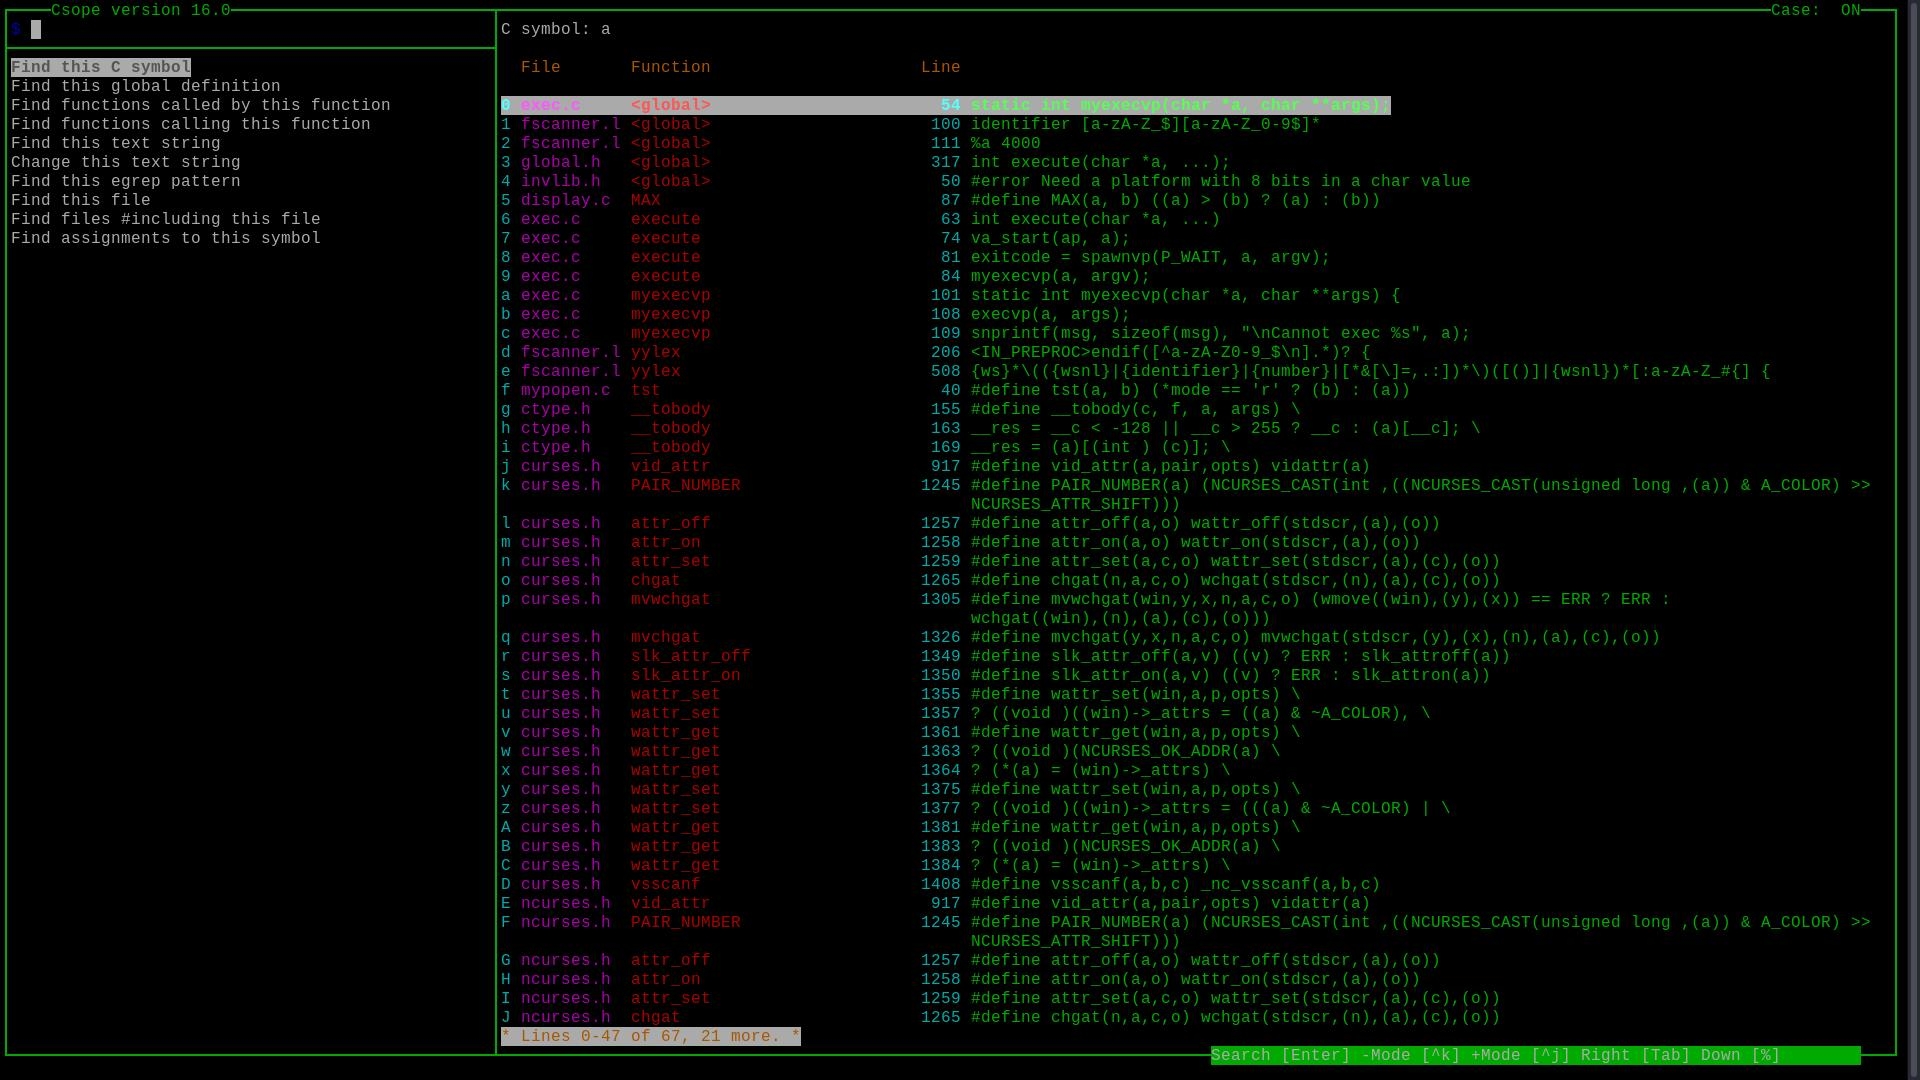
Task: Choose 'Find functions called by this function'
Action: click(200, 105)
